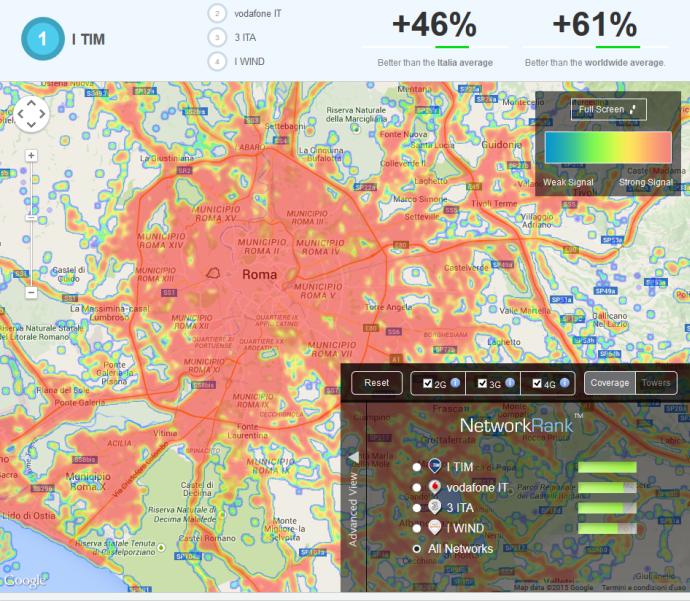
Task: Open the 2G info icon
Action: [455, 382]
